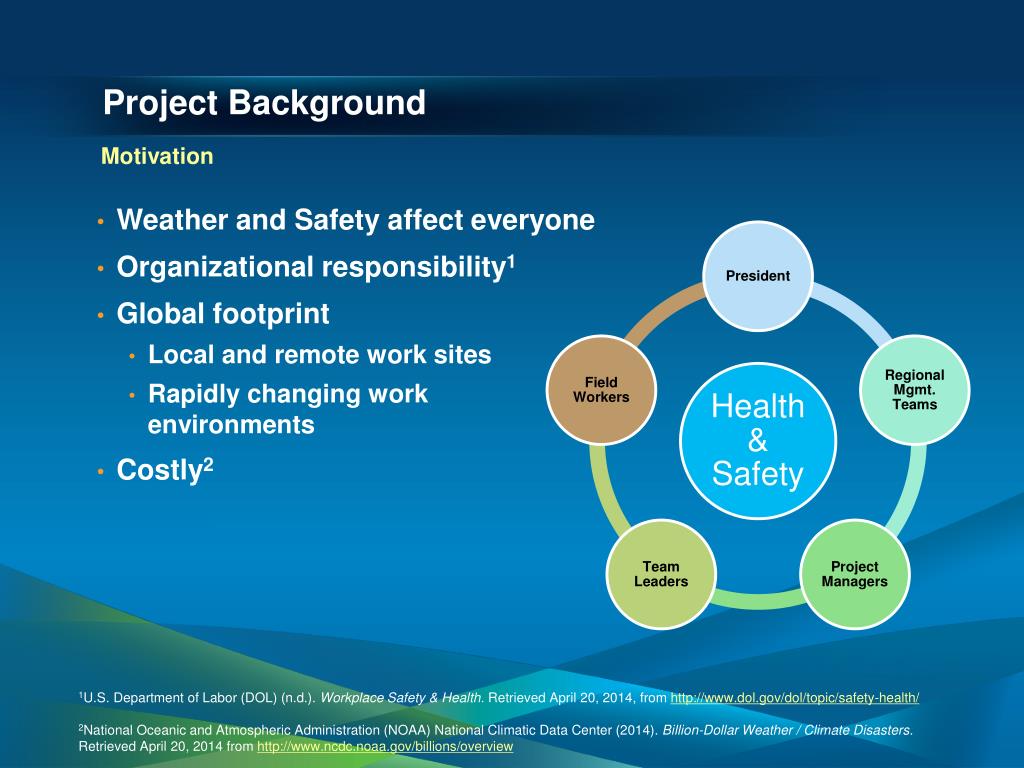Click the 'Weather and Safety affect everyone' bullet
Image resolution: width=1024 pixels, height=768 pixels.
[x=355, y=219]
